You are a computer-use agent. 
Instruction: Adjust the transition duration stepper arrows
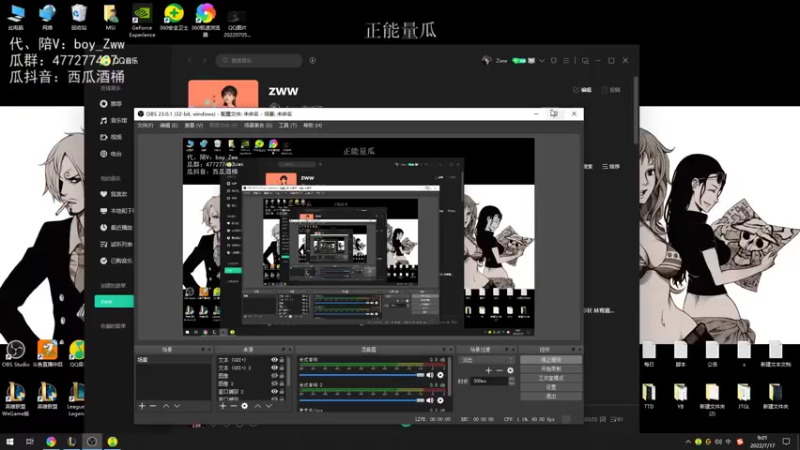point(512,381)
